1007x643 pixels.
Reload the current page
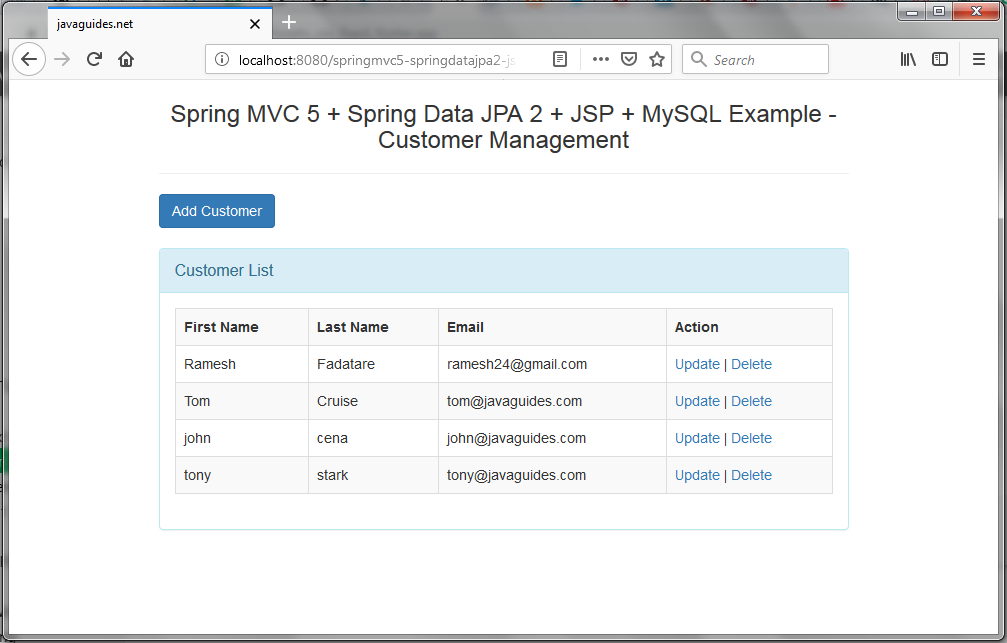tap(94, 60)
